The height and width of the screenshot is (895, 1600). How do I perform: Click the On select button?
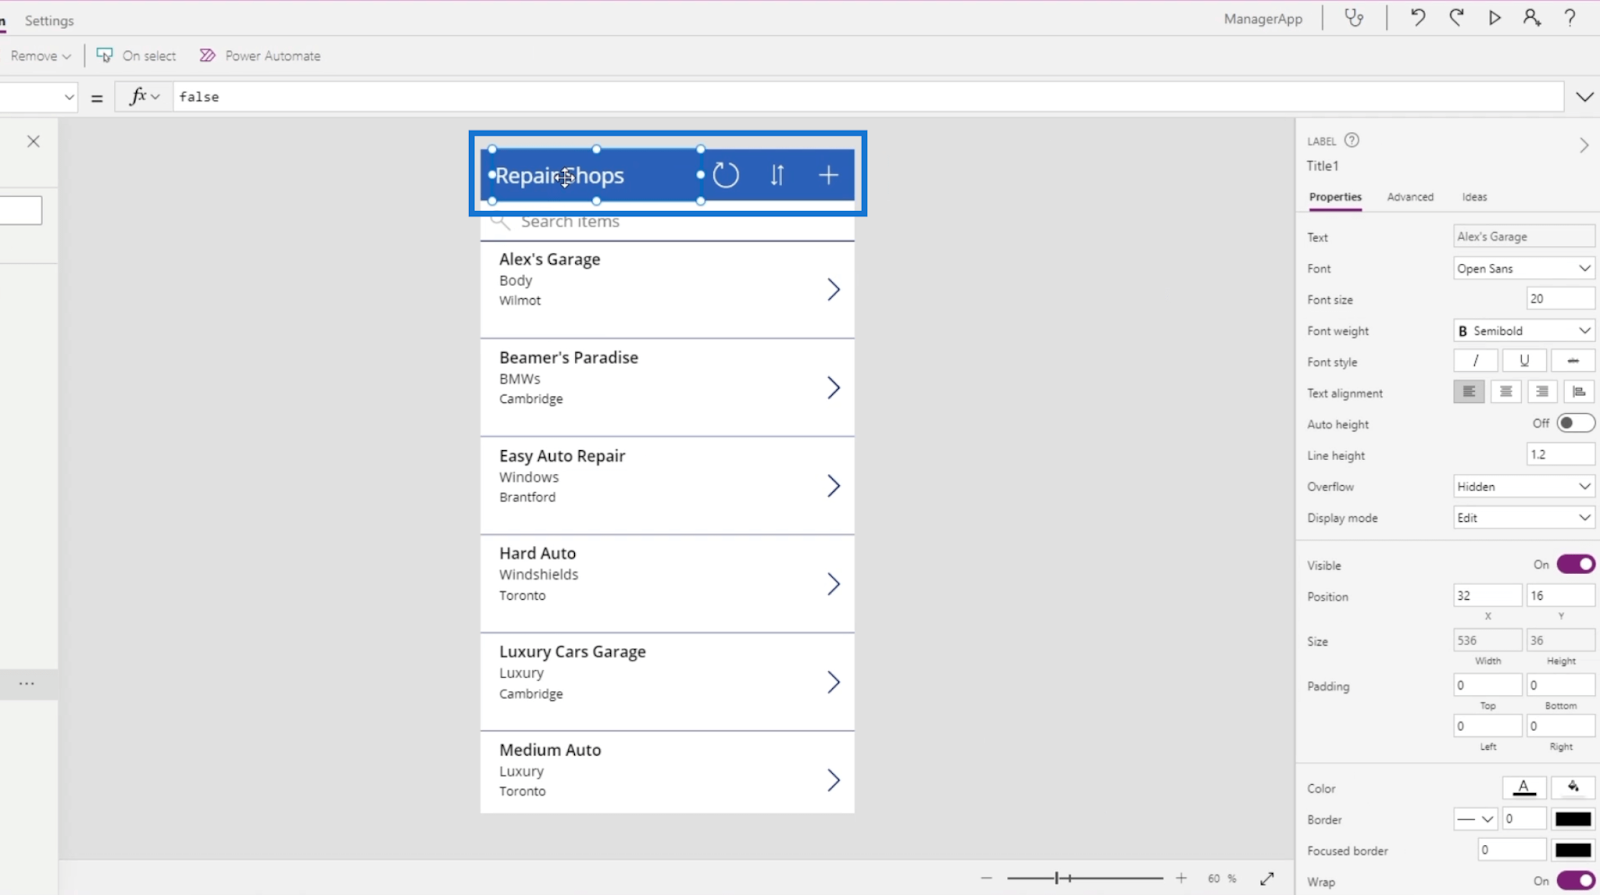point(136,56)
